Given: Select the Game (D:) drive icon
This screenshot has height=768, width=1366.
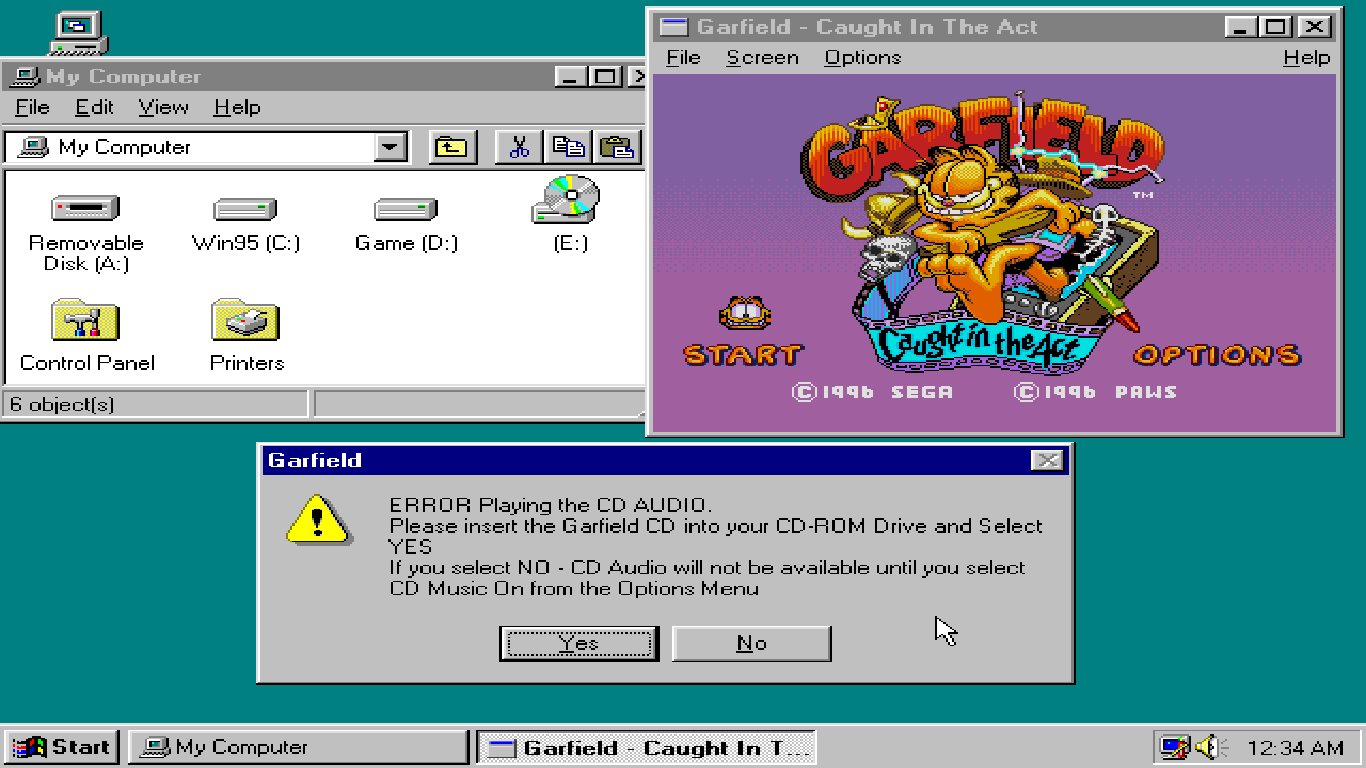Looking at the screenshot, I should click(x=405, y=209).
